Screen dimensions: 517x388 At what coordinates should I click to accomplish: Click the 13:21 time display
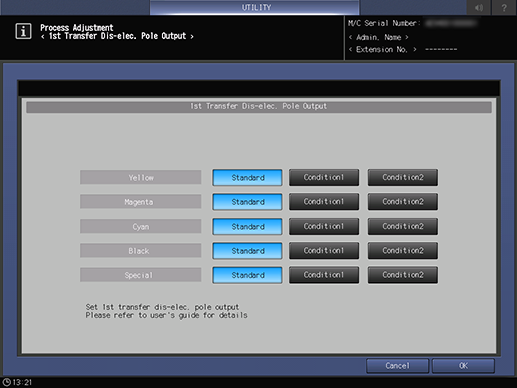(22, 382)
